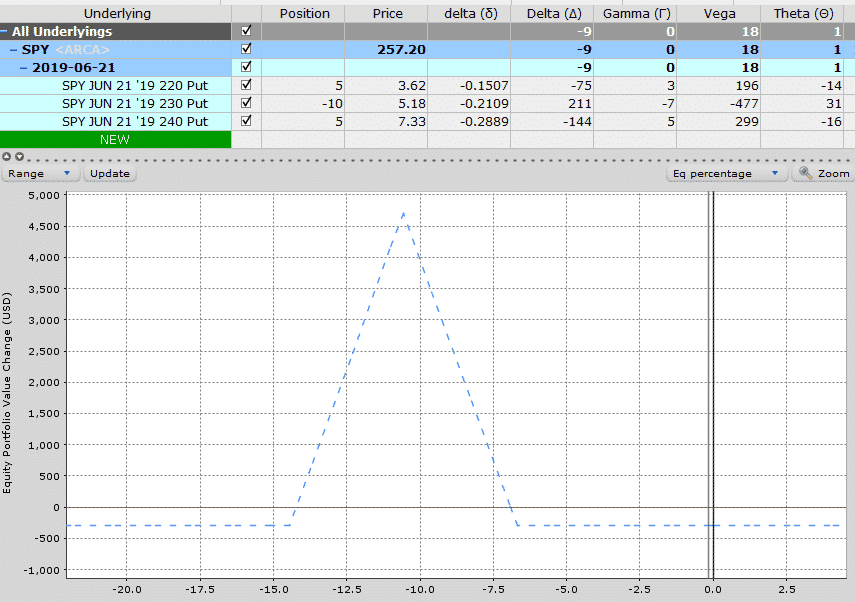
Task: Click the Theta (Θ) column header
Action: [803, 14]
